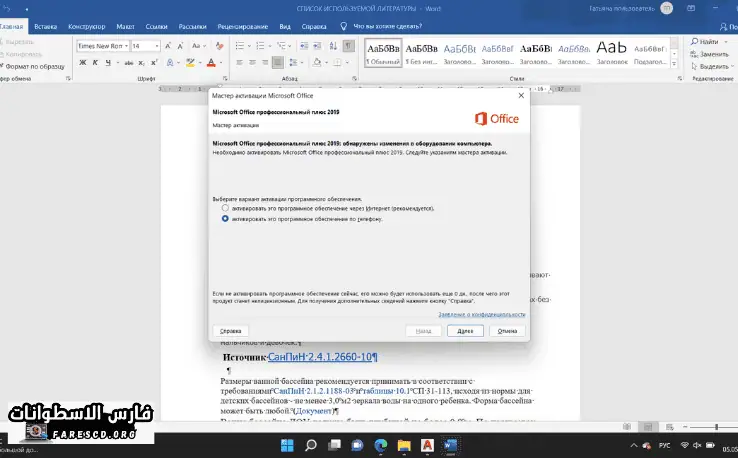The height and width of the screenshot is (458, 738).
Task: Open the privacy statement link
Action: tap(481, 313)
